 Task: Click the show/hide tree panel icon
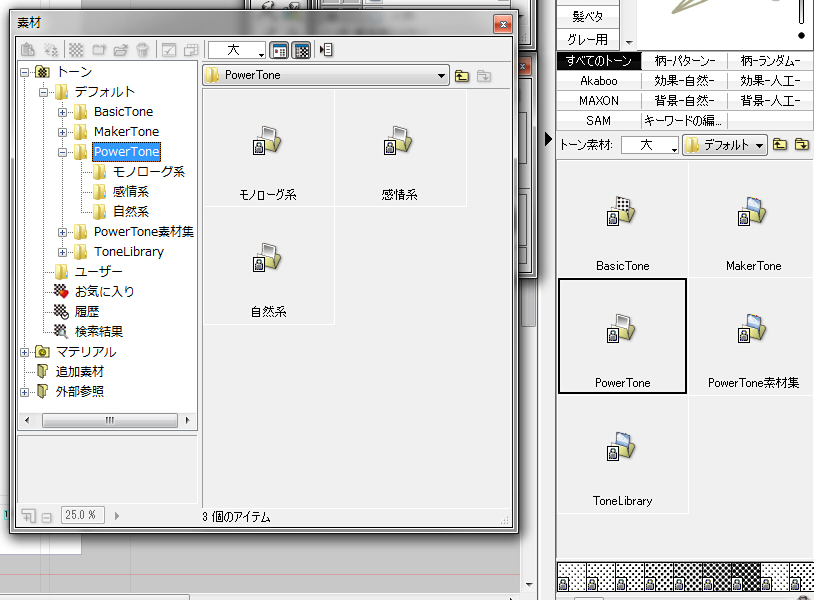326,50
